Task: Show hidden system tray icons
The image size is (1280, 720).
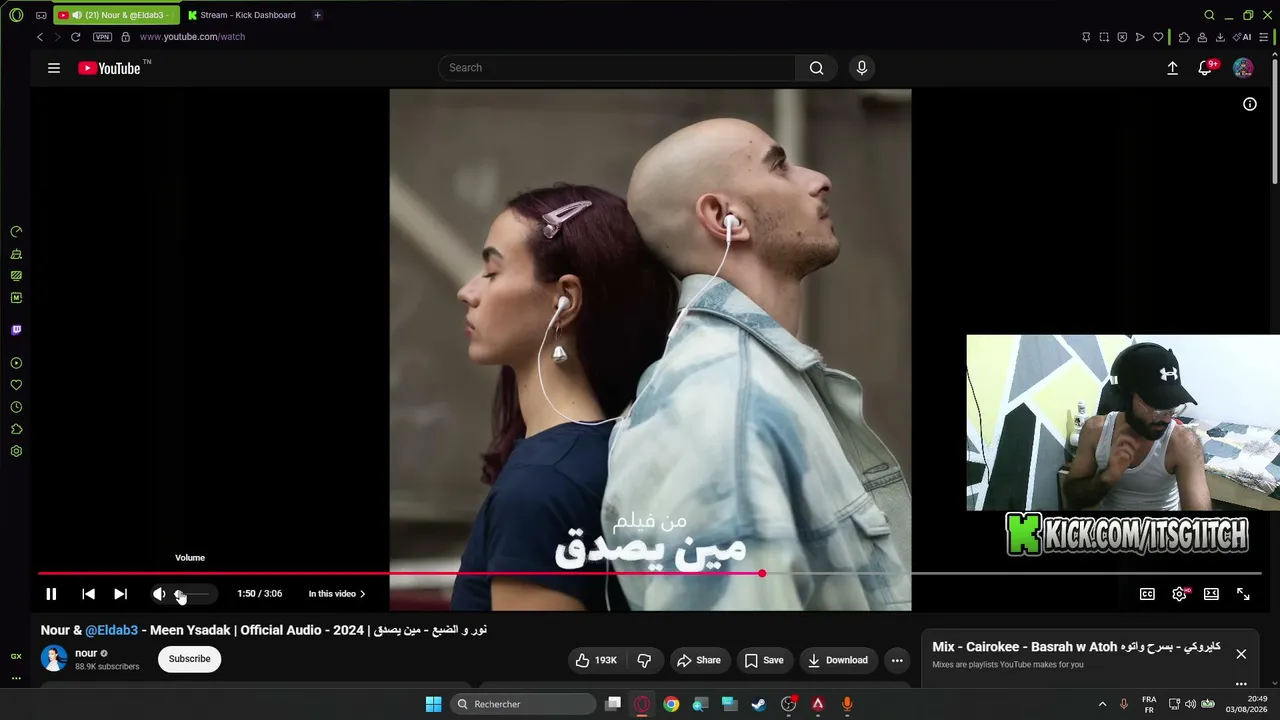Action: click(x=1102, y=704)
